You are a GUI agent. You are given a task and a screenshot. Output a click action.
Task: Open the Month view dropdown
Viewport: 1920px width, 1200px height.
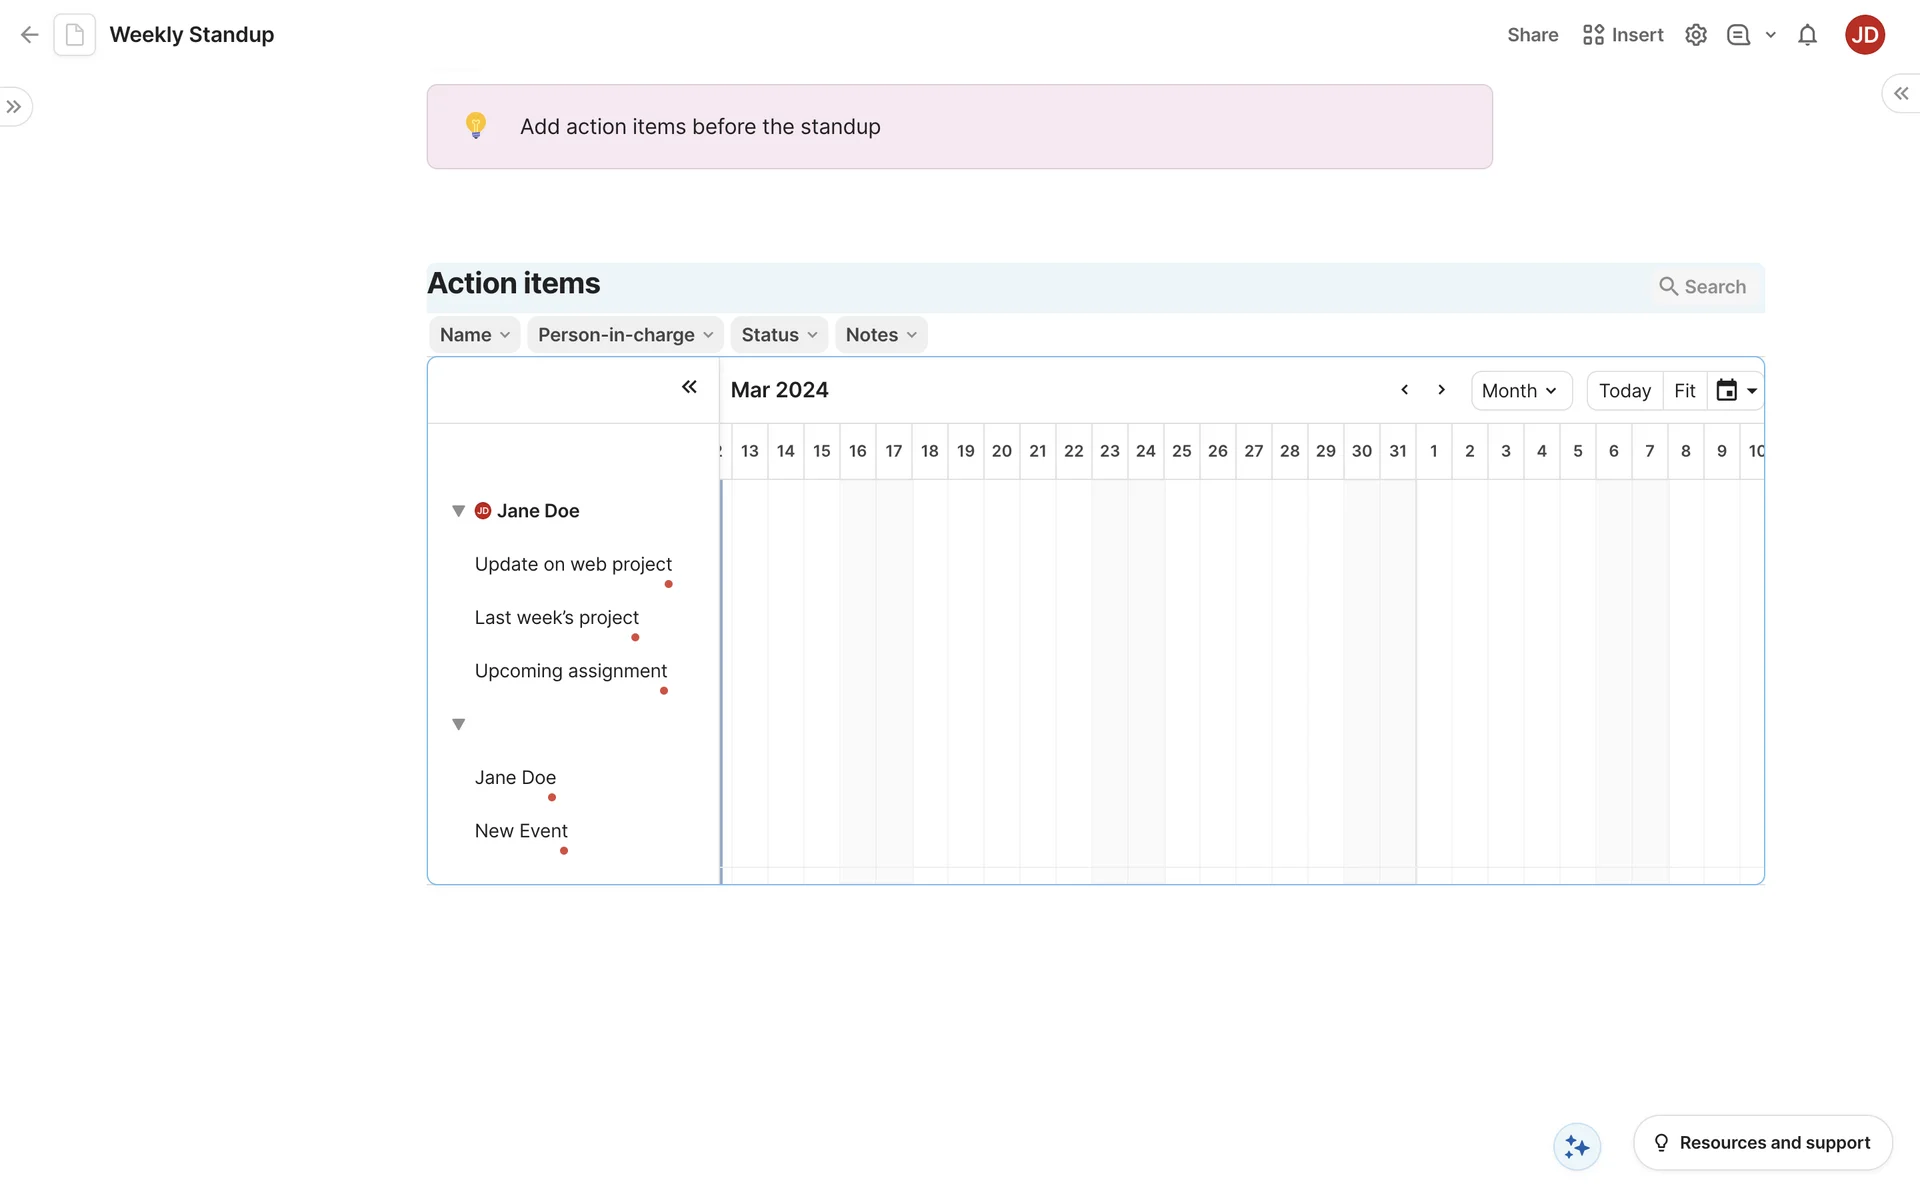tap(1520, 391)
